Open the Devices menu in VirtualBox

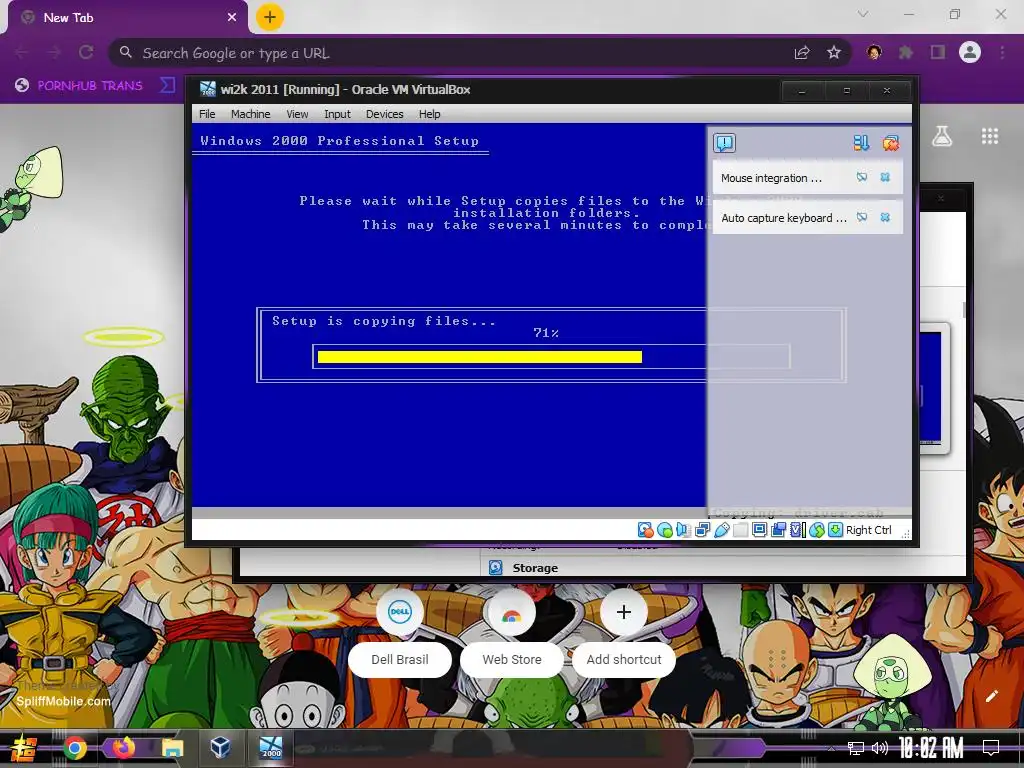pos(385,114)
